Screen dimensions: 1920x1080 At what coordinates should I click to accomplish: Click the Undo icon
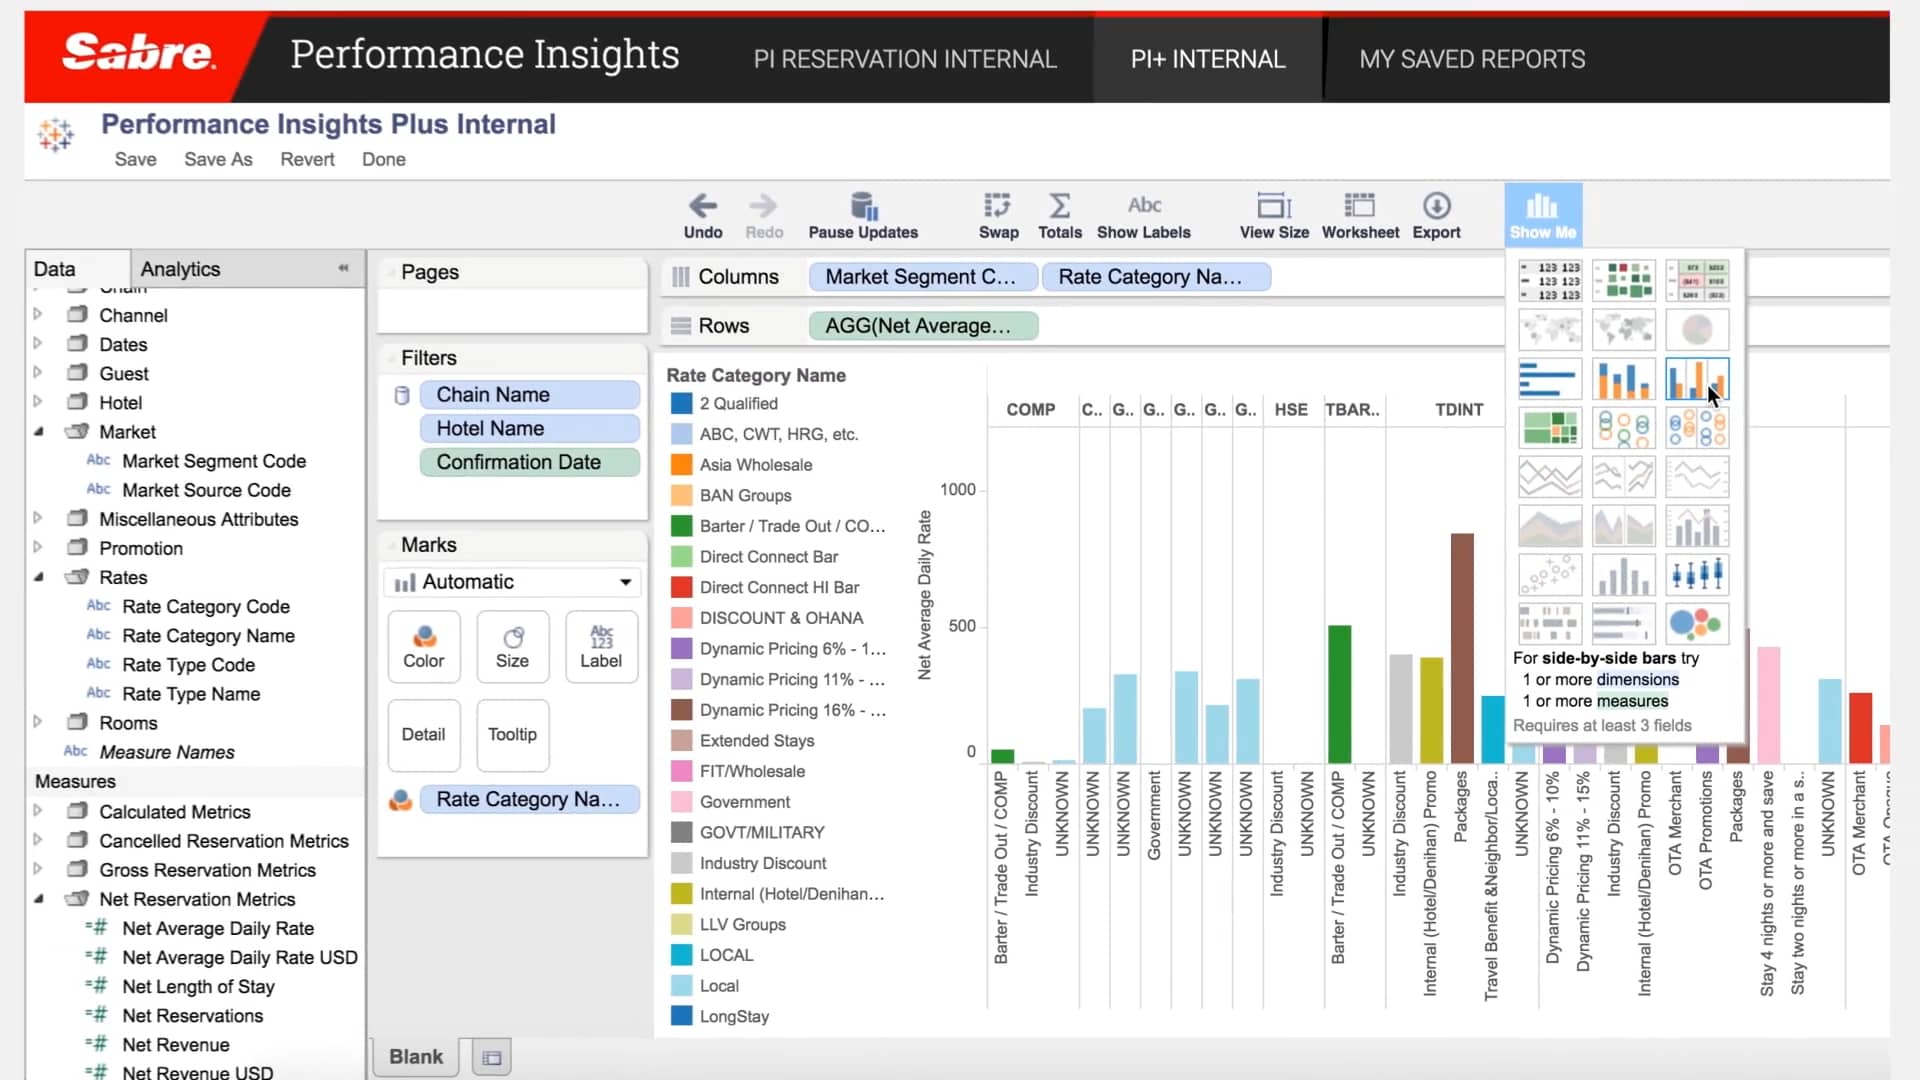pos(702,213)
